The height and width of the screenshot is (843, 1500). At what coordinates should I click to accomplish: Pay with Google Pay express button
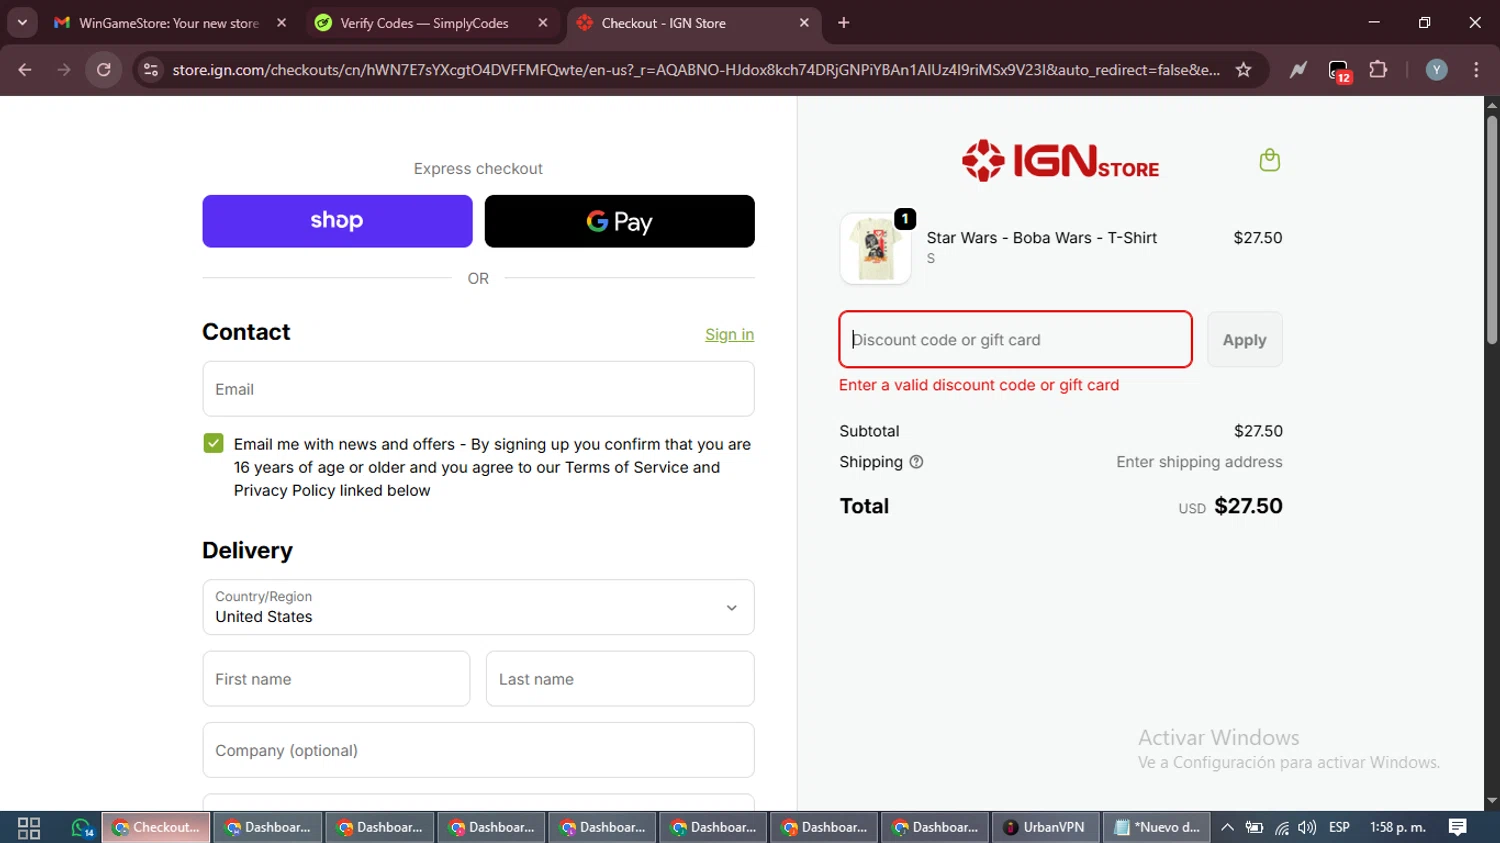620,221
